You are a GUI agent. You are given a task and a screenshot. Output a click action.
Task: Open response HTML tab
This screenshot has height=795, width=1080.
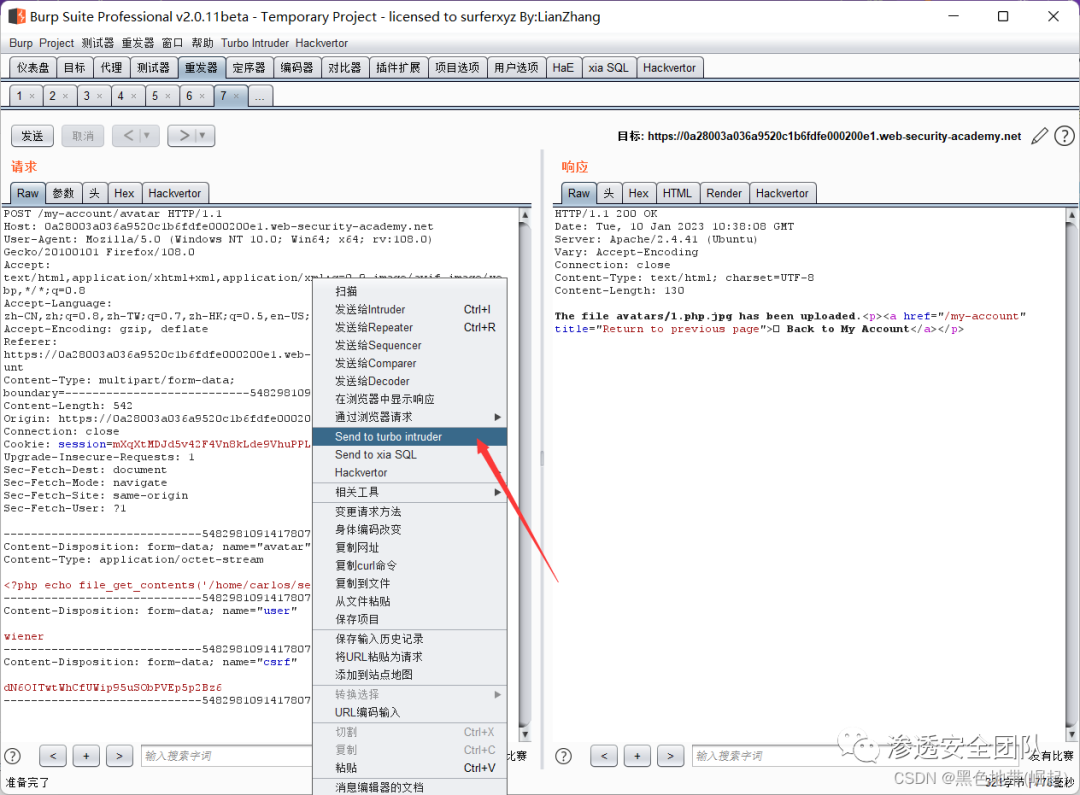[677, 194]
